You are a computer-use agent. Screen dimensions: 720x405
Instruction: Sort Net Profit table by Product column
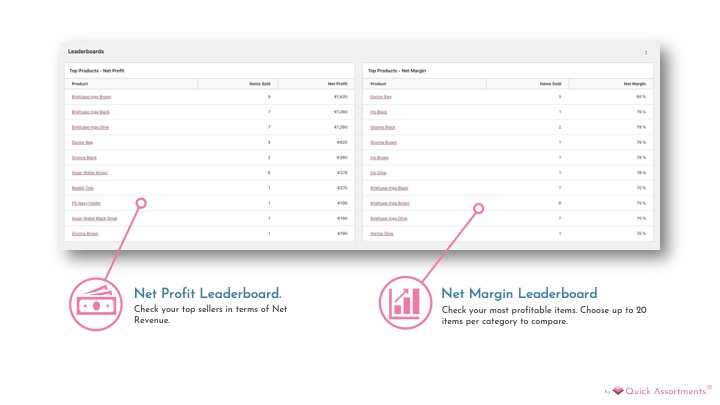click(x=79, y=84)
